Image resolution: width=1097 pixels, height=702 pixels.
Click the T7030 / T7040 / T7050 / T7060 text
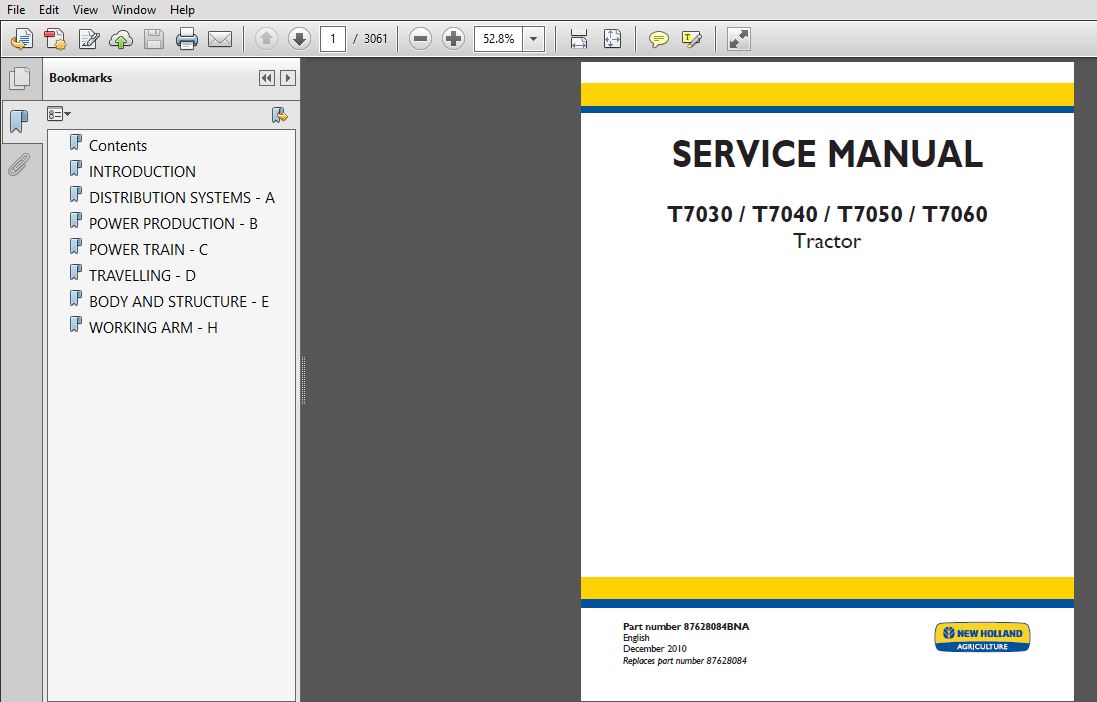[827, 214]
